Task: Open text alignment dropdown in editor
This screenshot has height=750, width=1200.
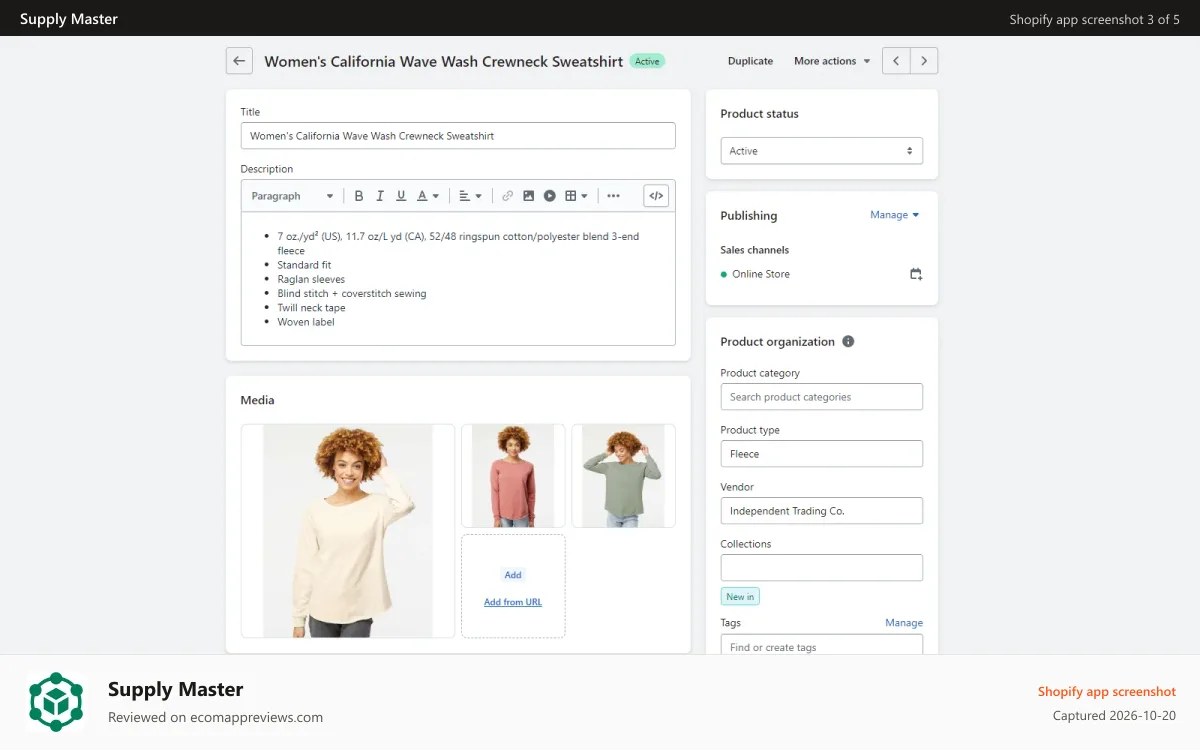Action: pyautogui.click(x=470, y=196)
